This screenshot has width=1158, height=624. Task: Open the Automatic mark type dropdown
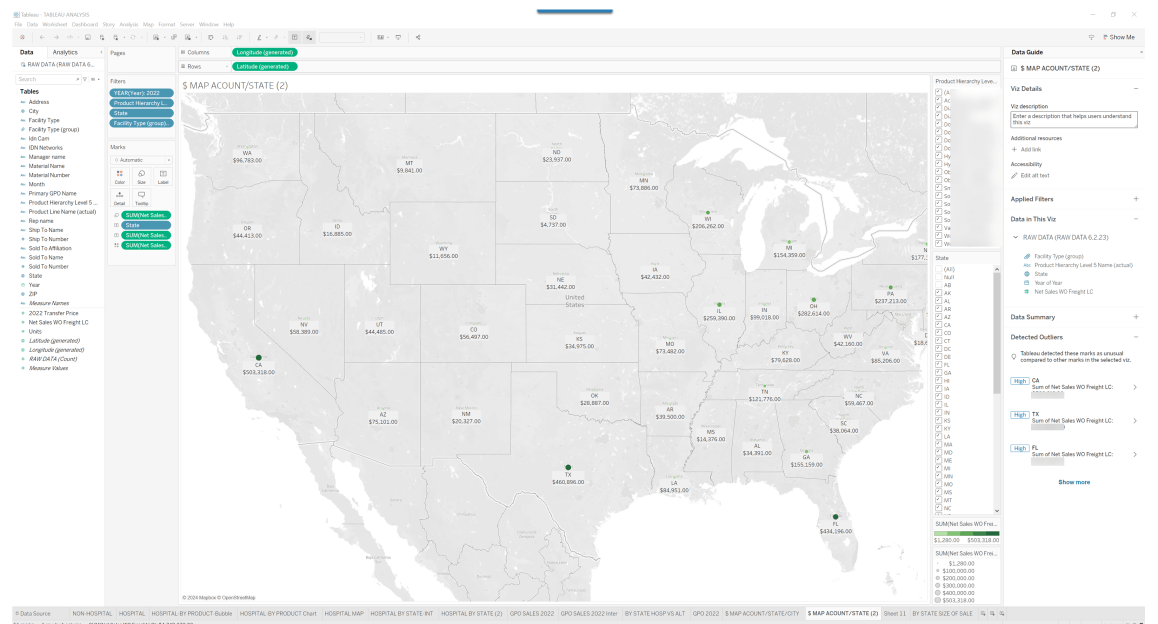[x=141, y=160]
